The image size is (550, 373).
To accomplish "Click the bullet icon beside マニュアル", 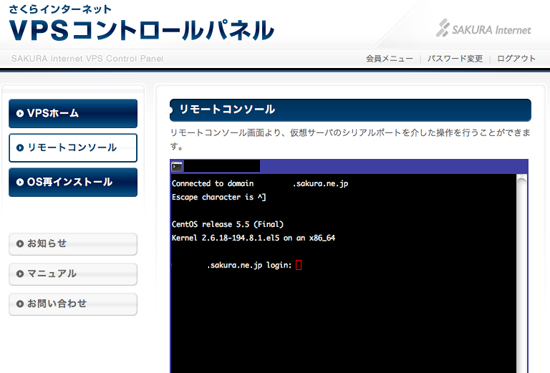I will 20,274.
